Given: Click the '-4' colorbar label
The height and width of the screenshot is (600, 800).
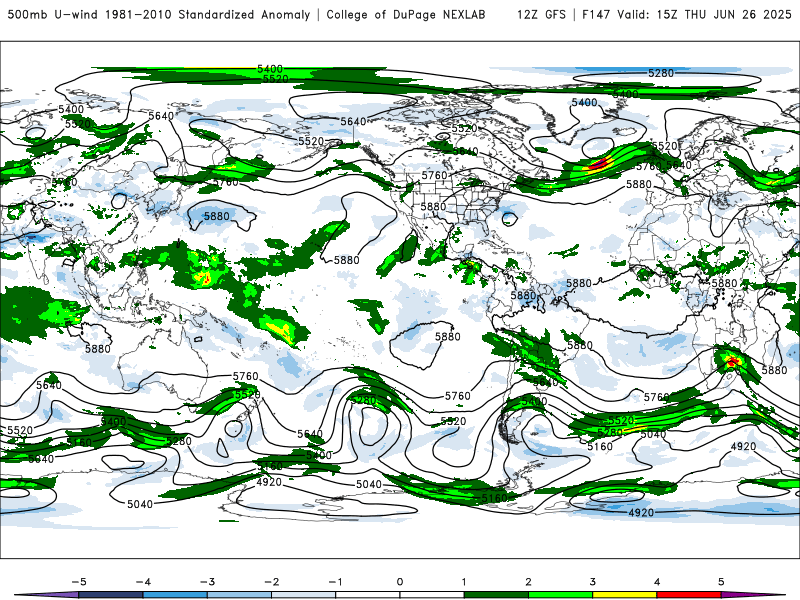Looking at the screenshot, I should [x=143, y=582].
